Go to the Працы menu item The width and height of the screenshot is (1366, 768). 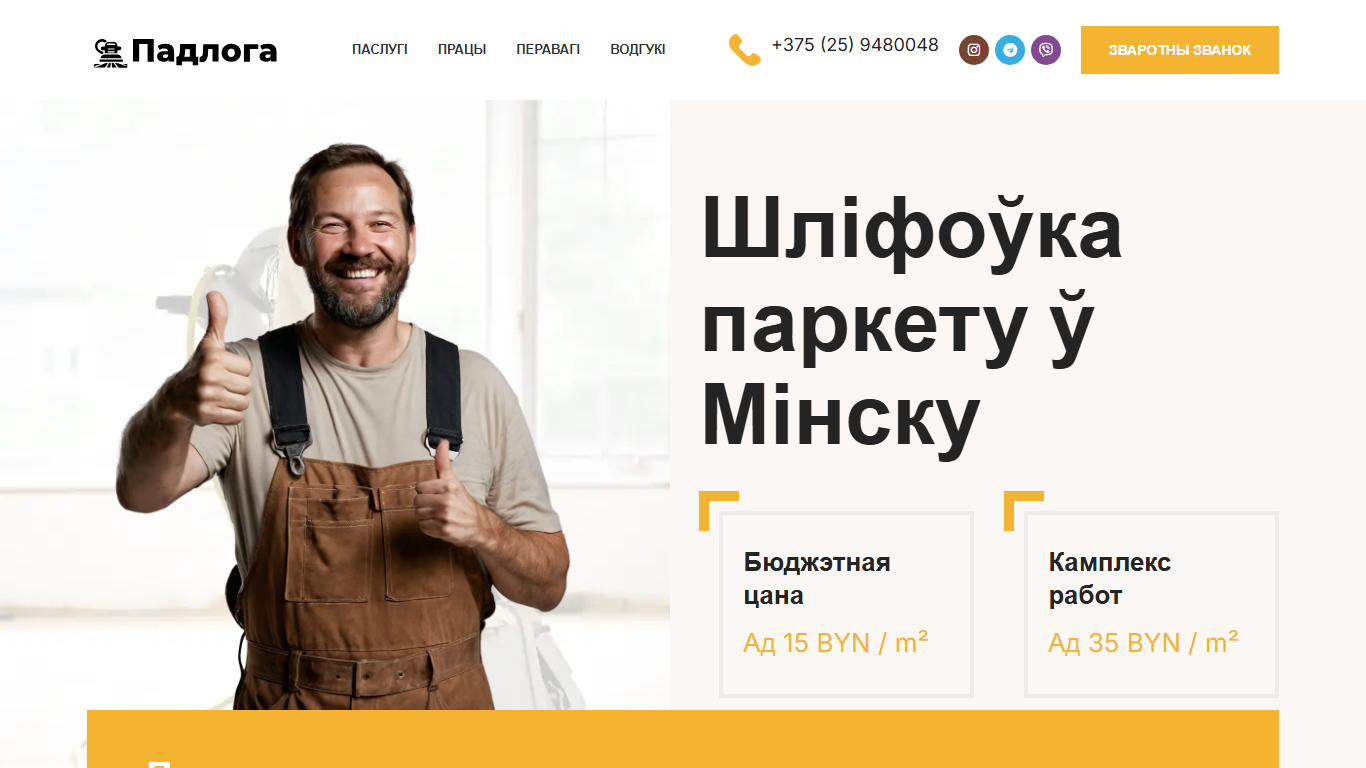tap(462, 49)
